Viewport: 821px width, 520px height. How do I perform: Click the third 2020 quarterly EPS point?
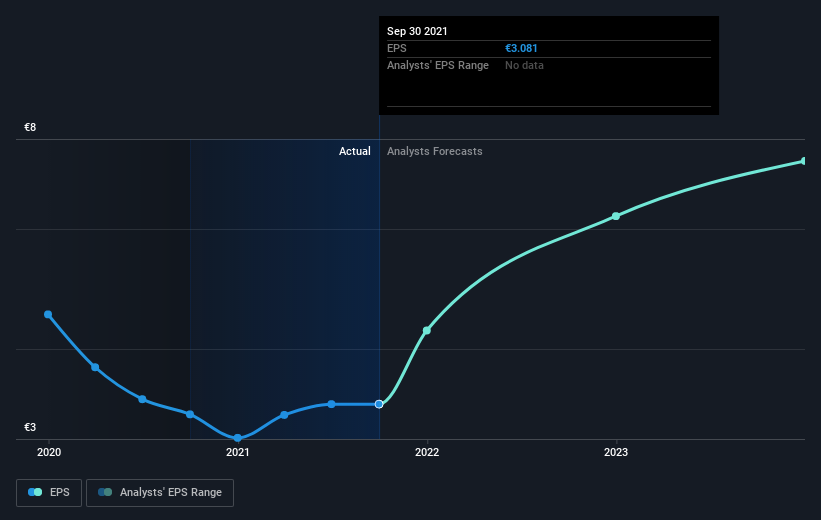click(142, 399)
